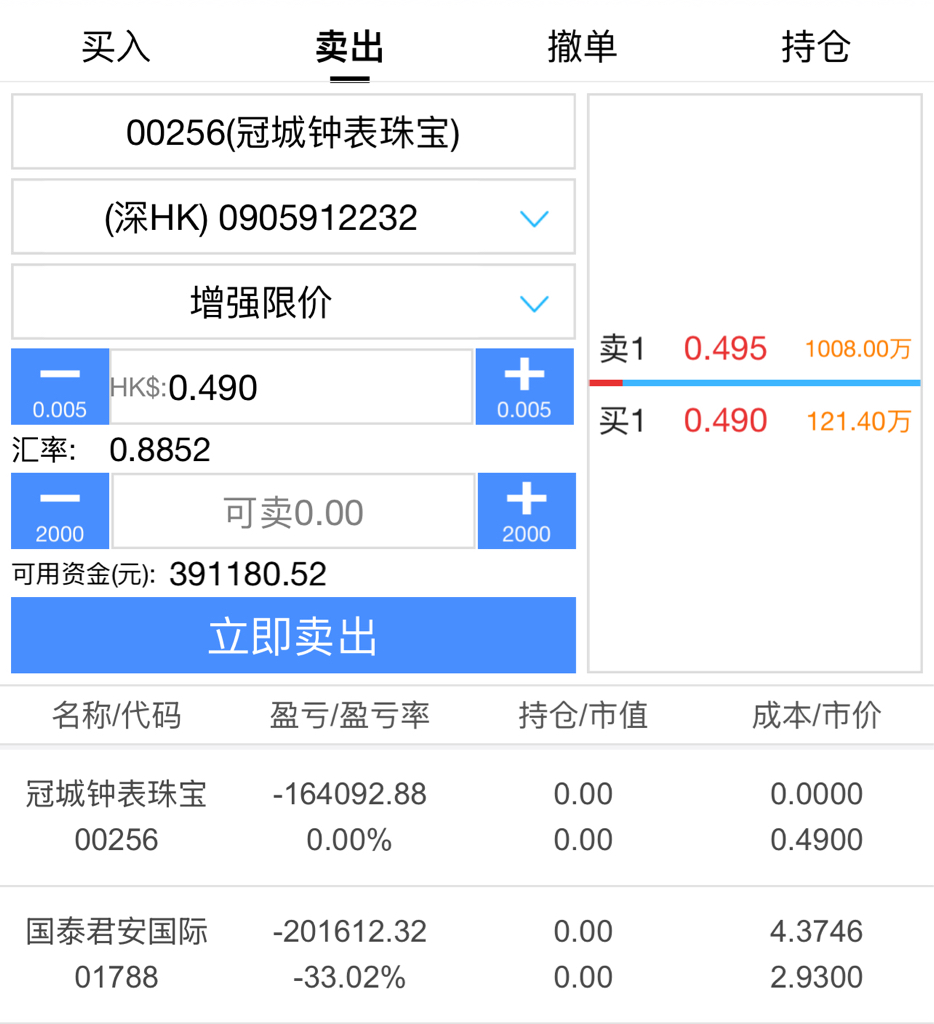Increase price by 0.005 with plus button
This screenshot has height=1024, width=934.
[524, 387]
